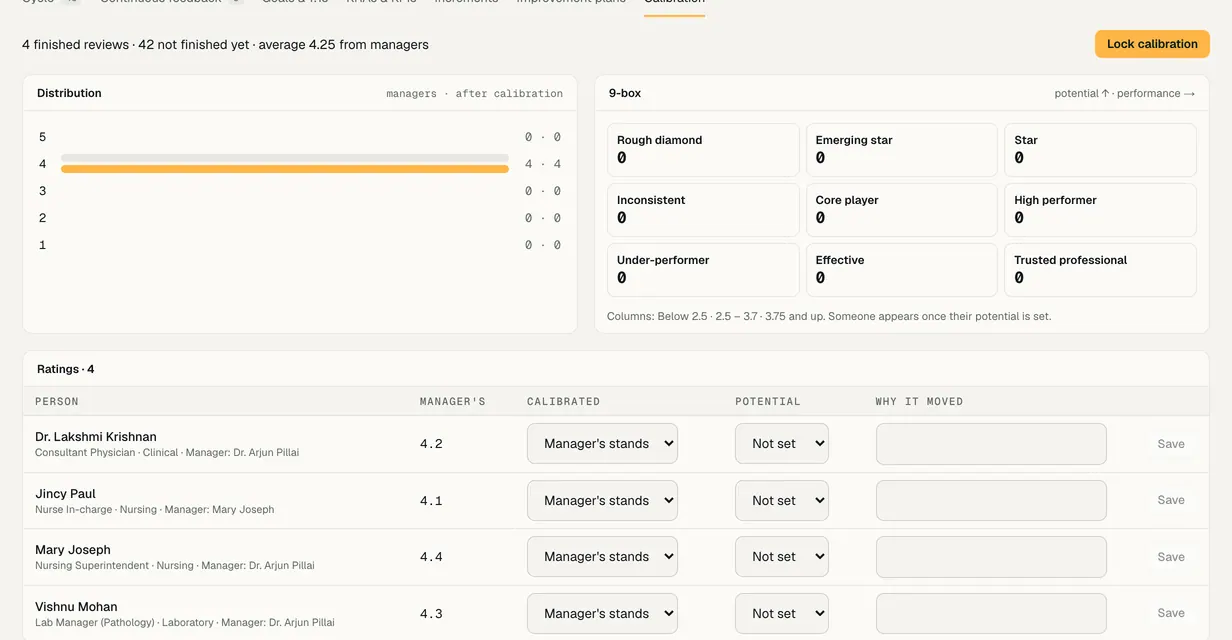Image resolution: width=1232 pixels, height=640 pixels.
Task: Focus 'Why it moved' field for Mary Joseph
Action: click(x=991, y=557)
